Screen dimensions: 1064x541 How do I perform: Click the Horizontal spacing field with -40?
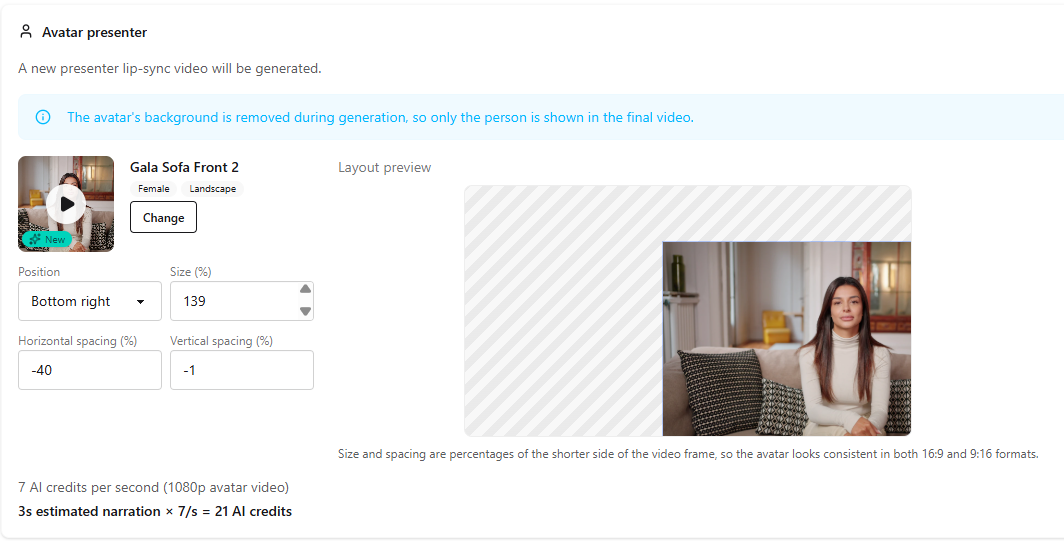(x=90, y=370)
